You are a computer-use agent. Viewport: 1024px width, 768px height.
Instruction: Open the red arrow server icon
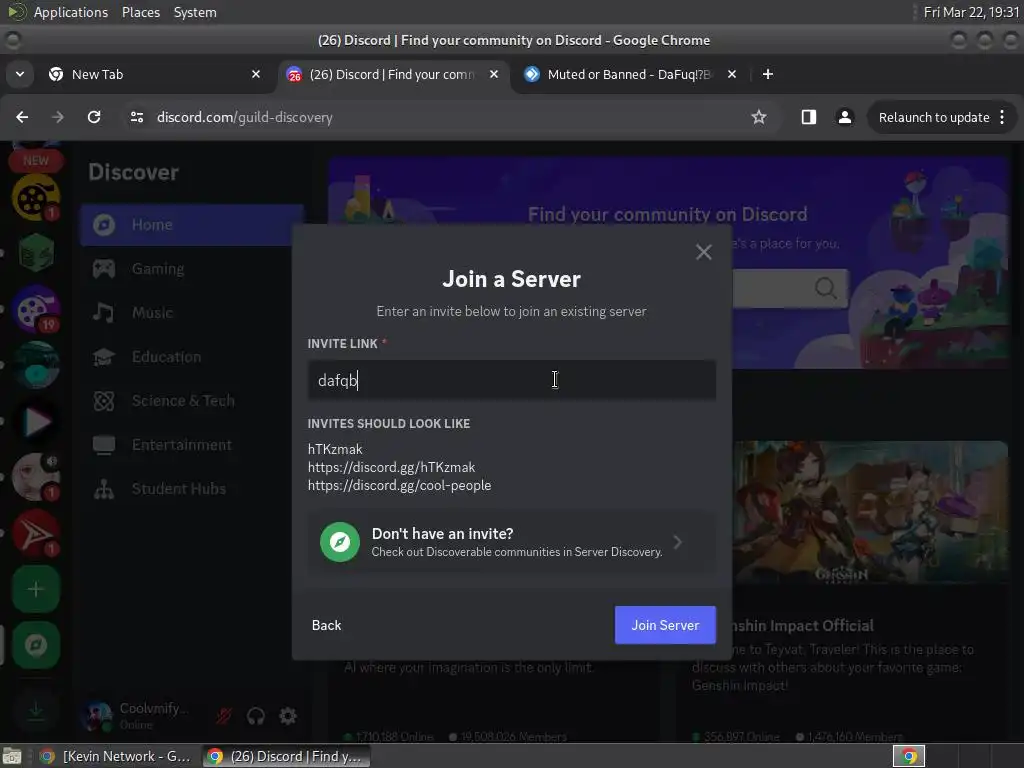(36, 533)
